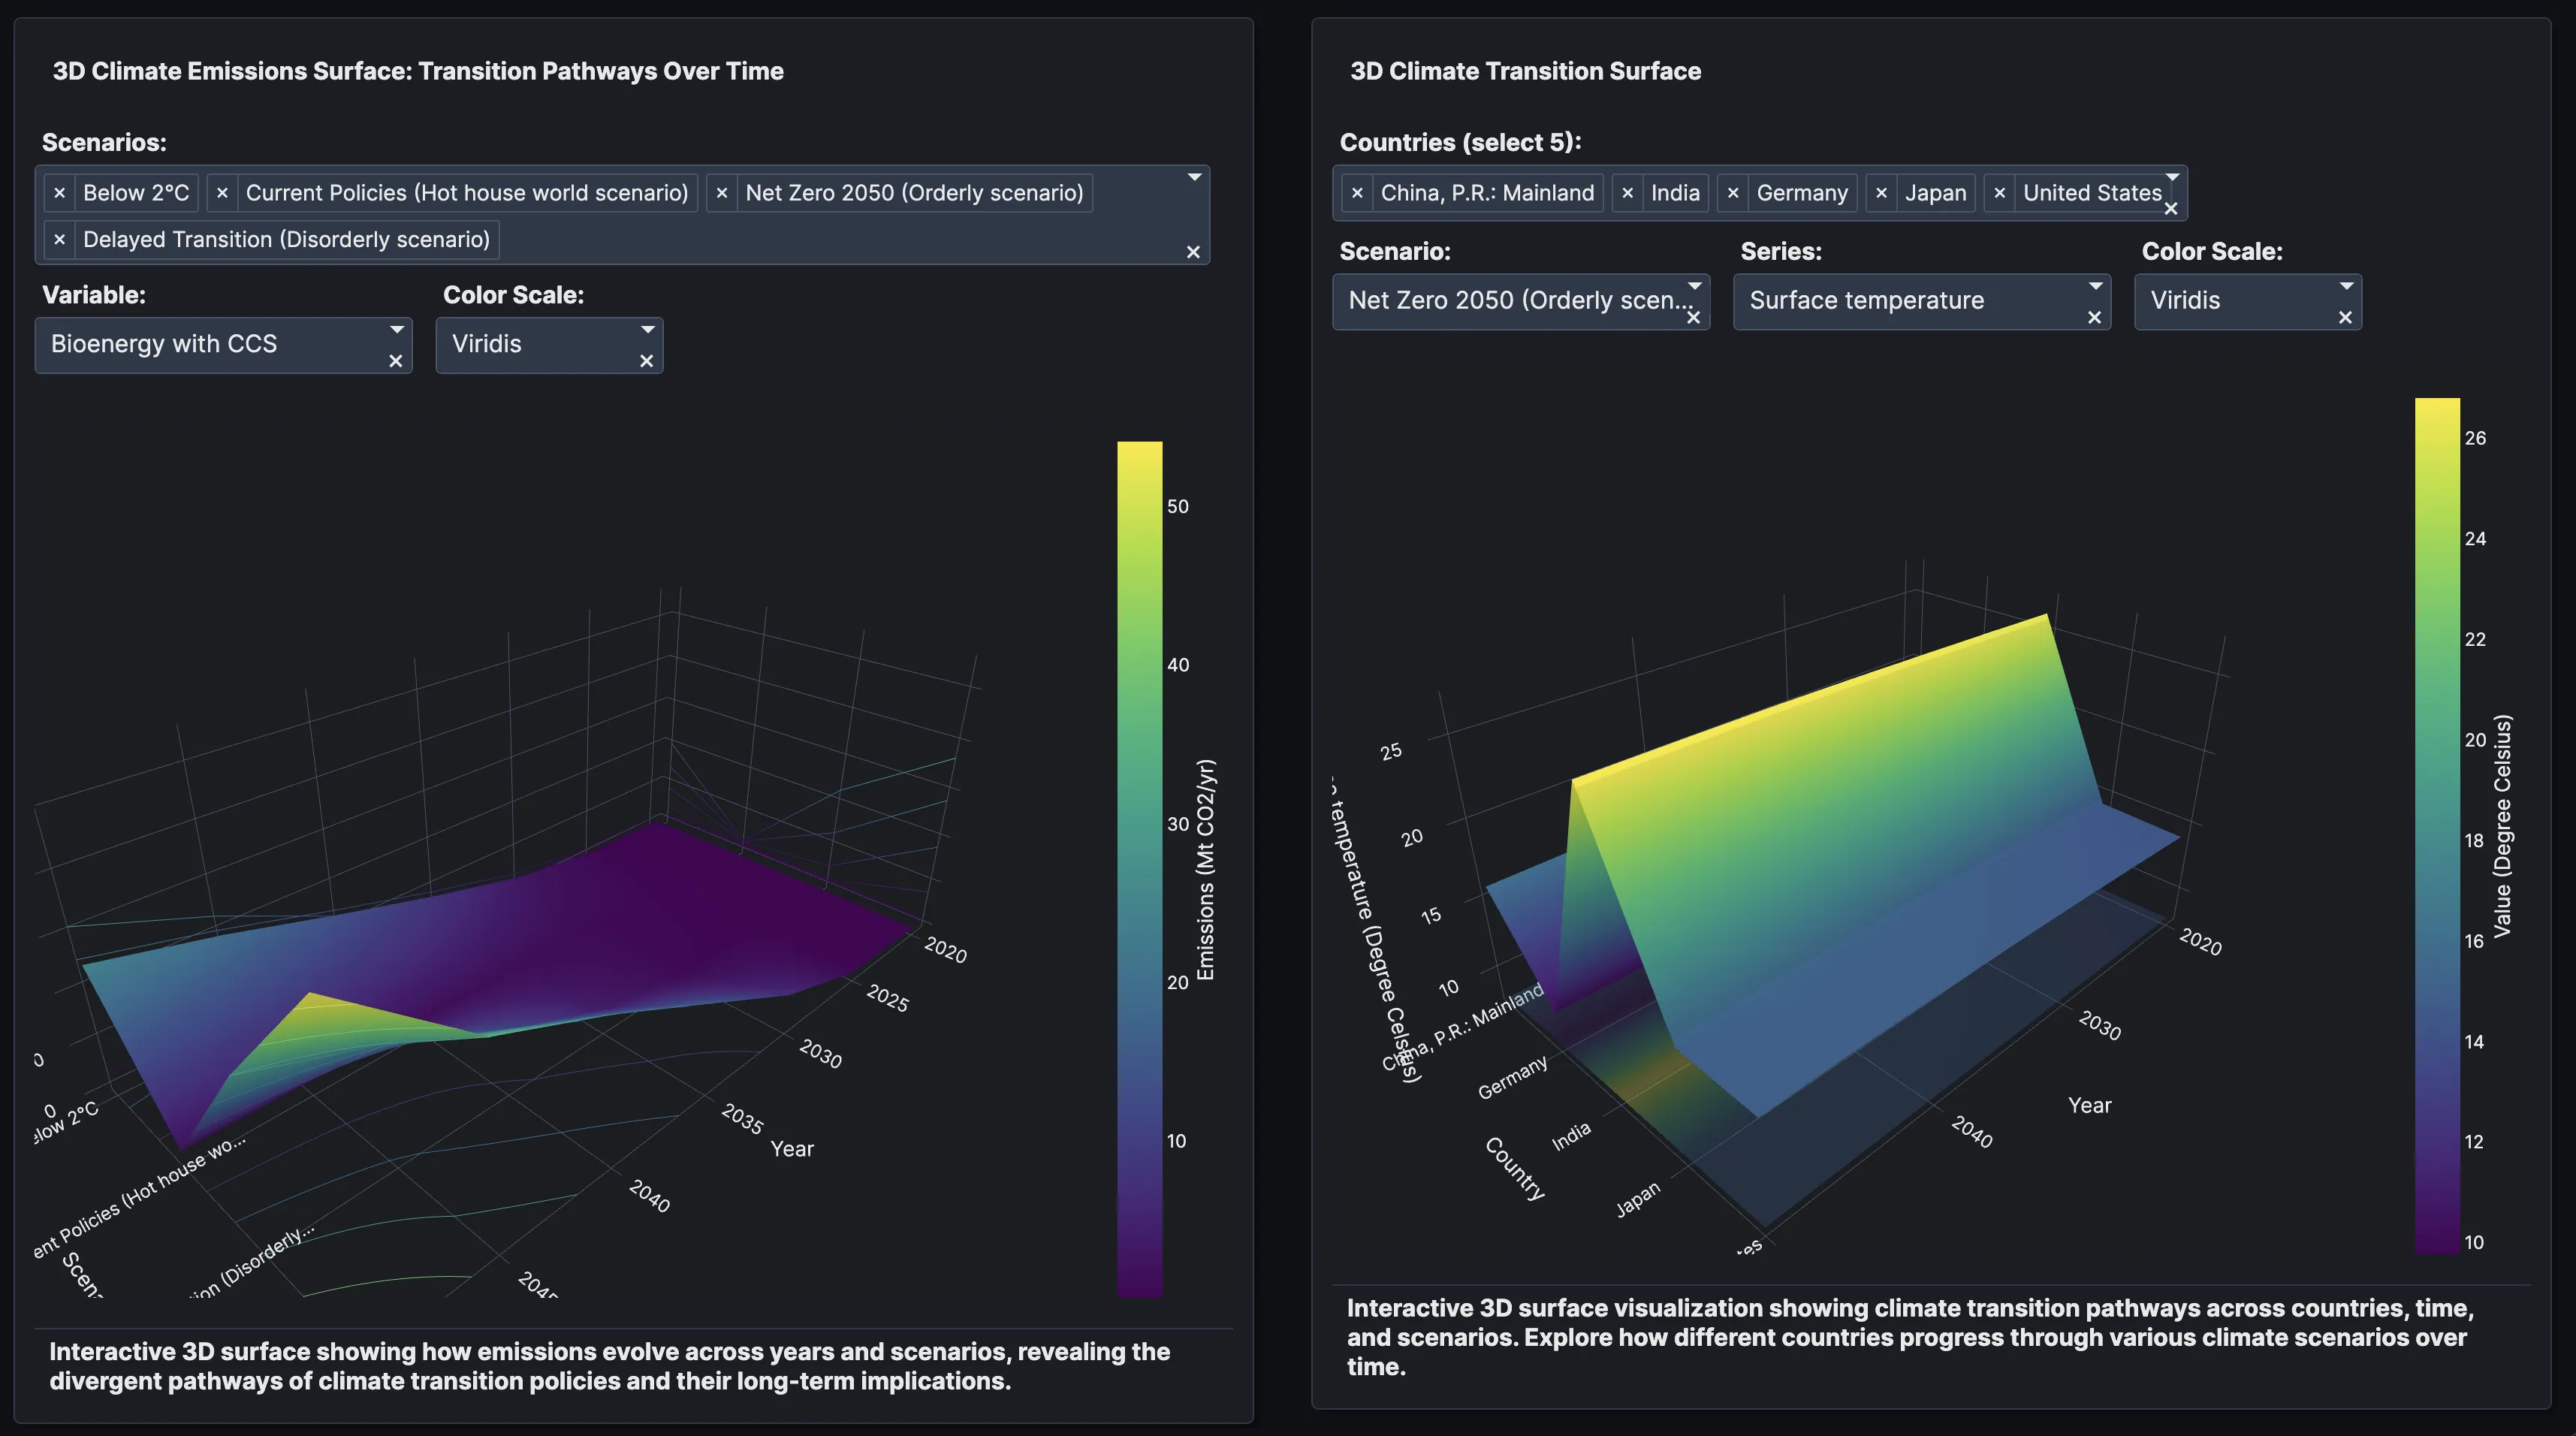Remove the Below 2°C scenario tag

(x=60, y=193)
